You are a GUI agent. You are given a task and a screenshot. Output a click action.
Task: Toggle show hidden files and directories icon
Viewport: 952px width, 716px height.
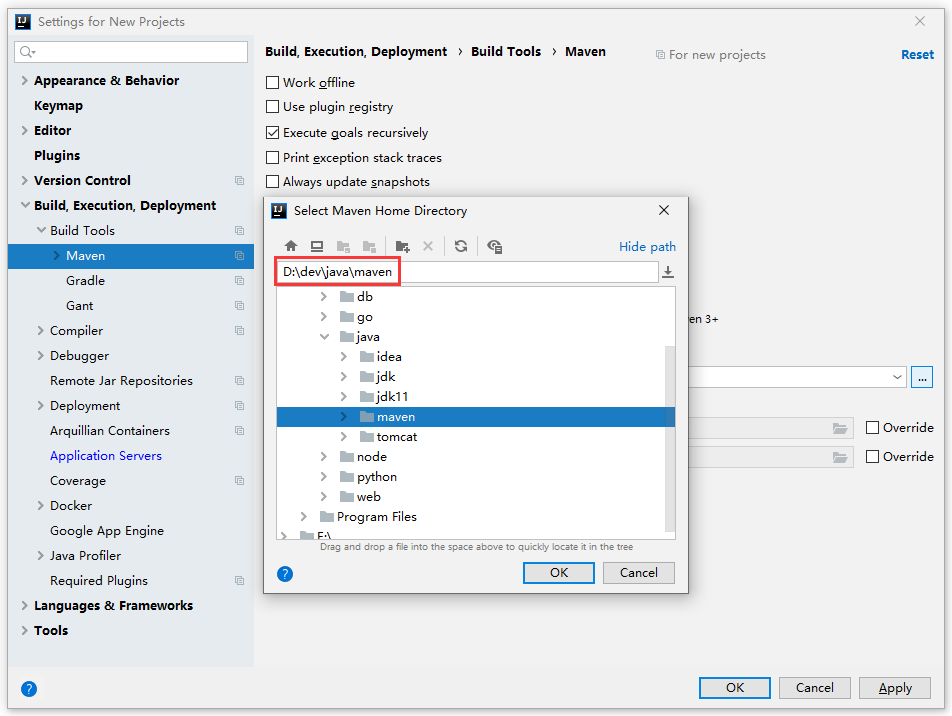point(494,246)
